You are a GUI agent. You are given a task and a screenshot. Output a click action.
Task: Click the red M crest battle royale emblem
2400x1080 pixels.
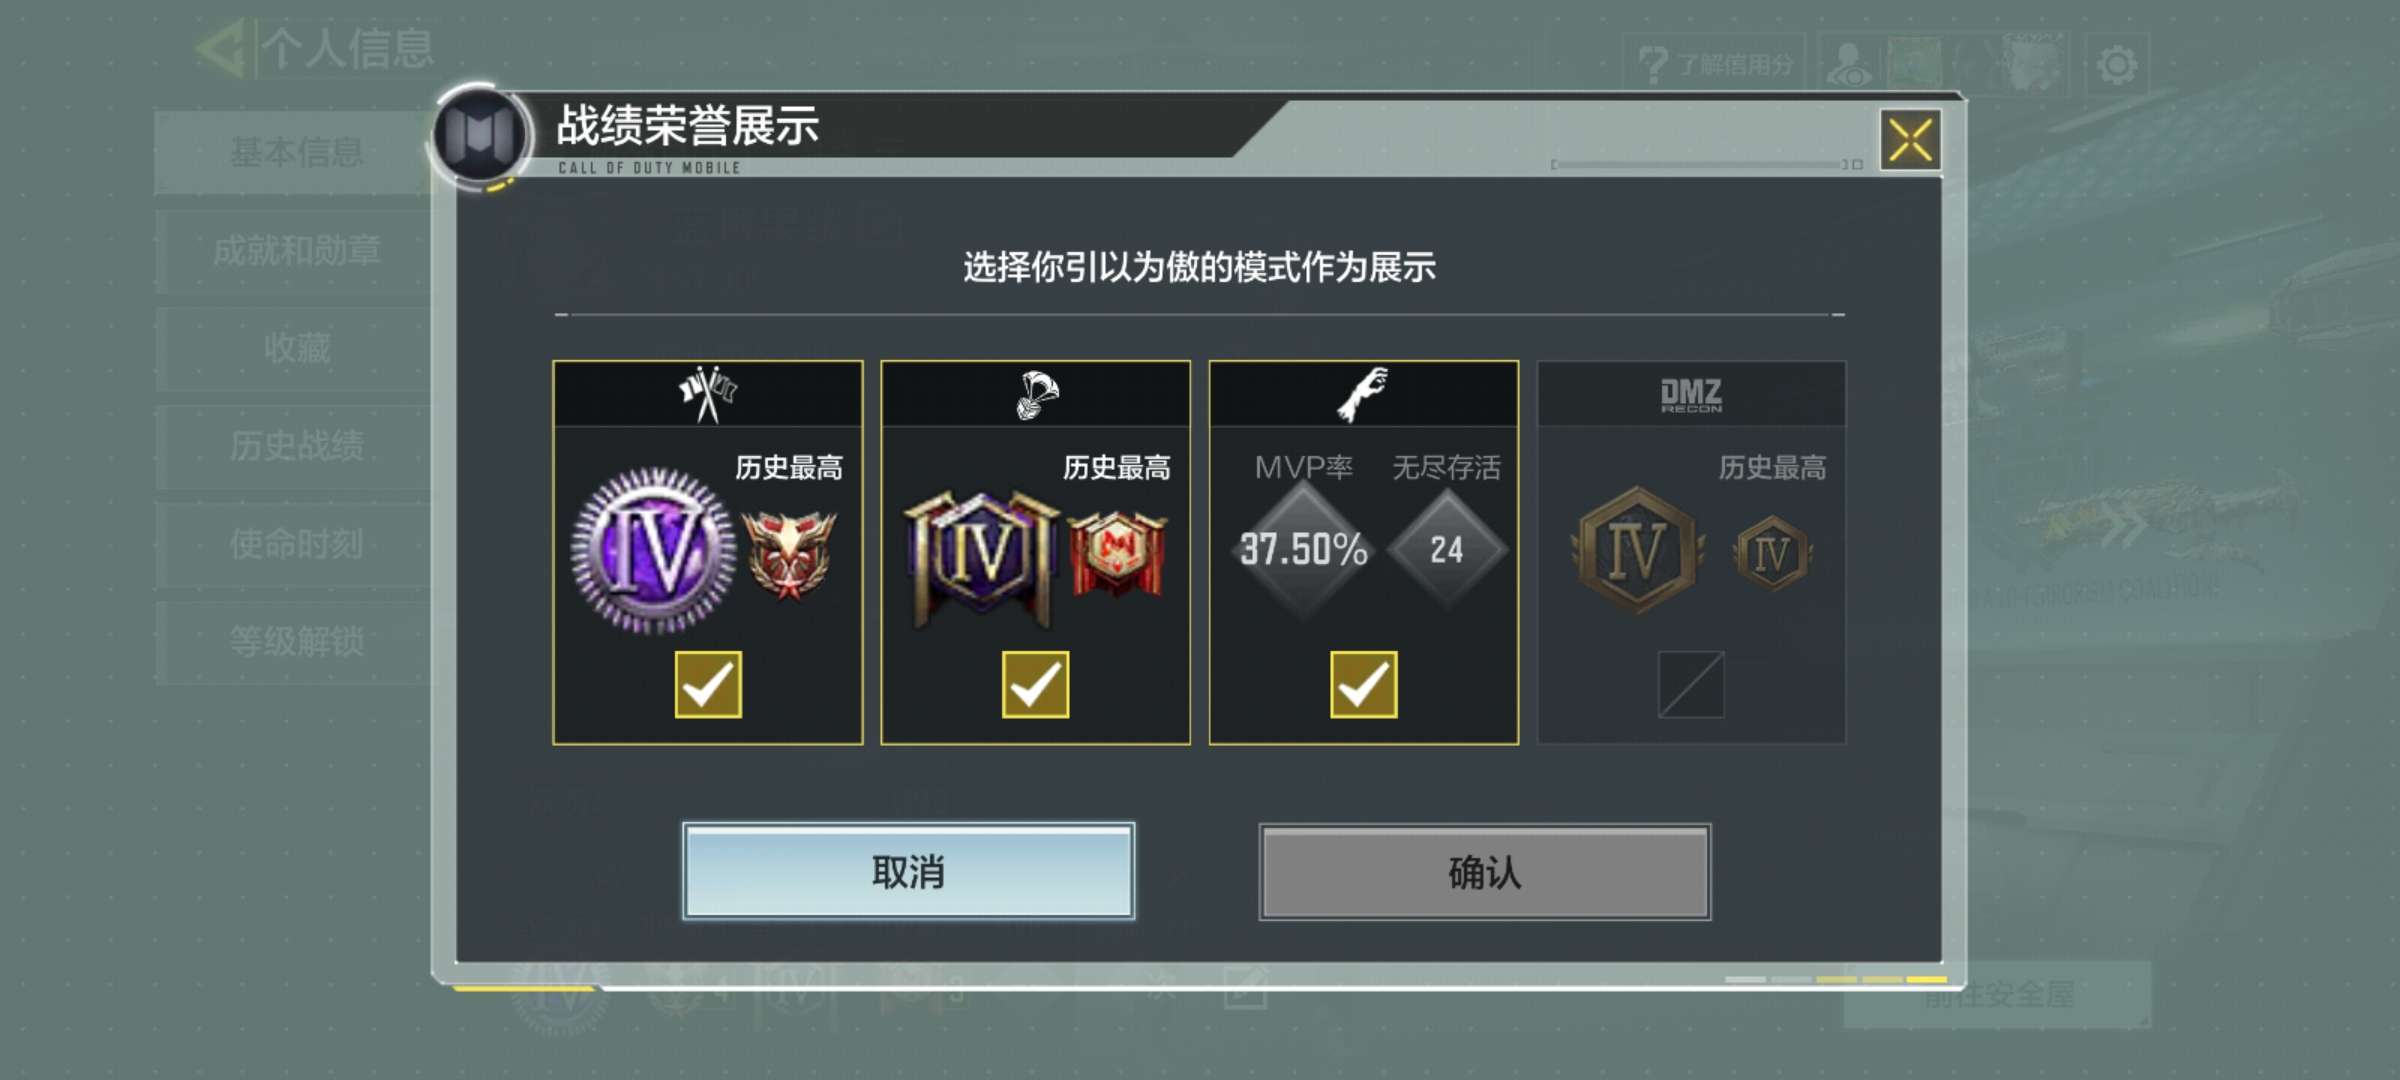[x=1118, y=552]
